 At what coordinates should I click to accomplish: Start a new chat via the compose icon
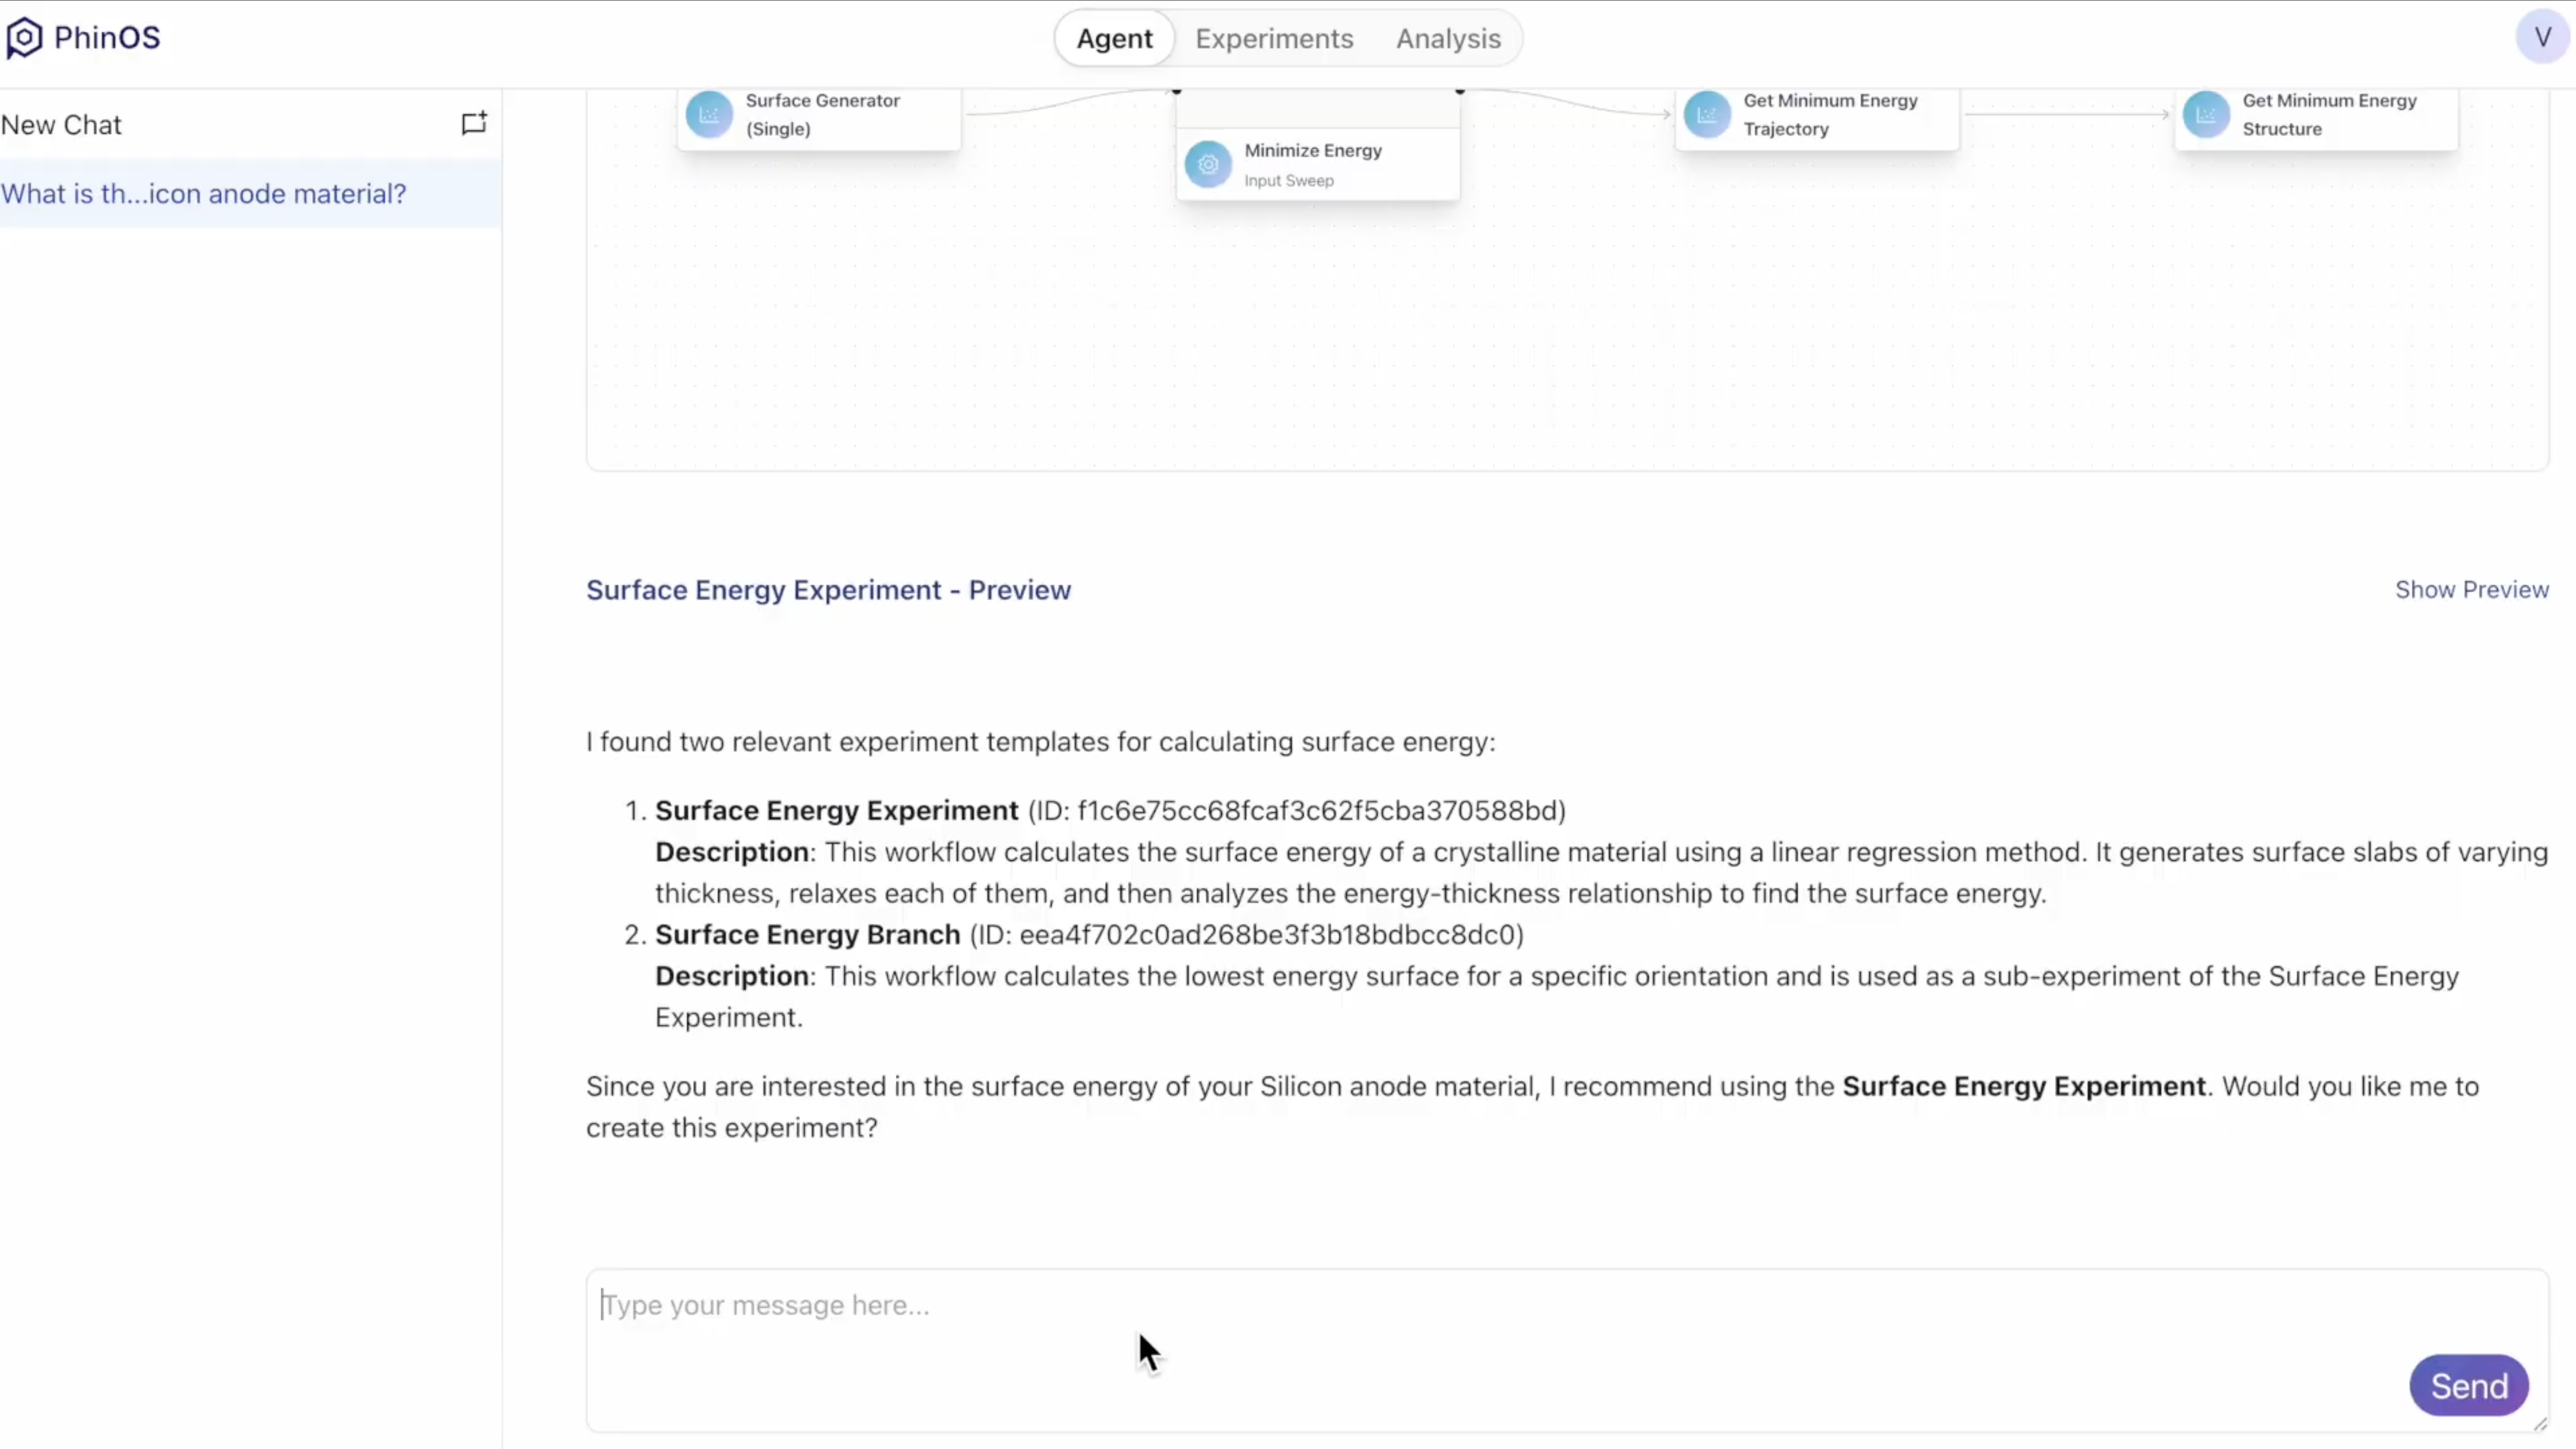point(474,123)
